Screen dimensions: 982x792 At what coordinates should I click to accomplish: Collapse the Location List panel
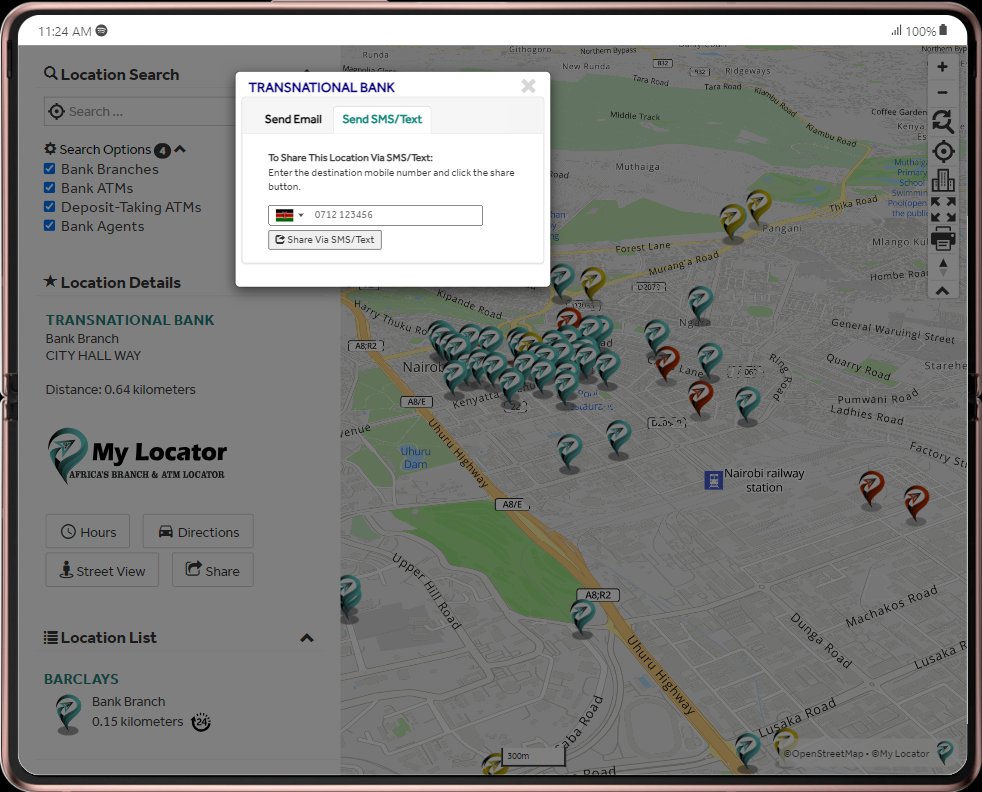click(x=307, y=638)
